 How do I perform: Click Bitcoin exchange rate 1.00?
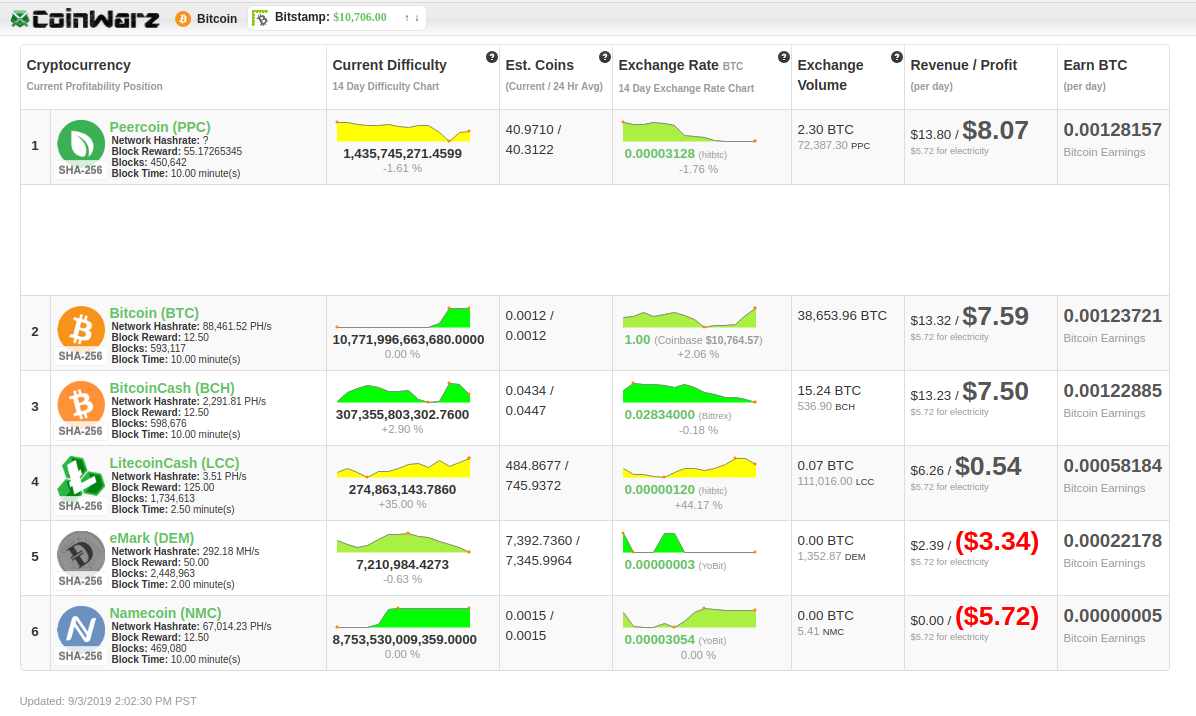(x=637, y=340)
